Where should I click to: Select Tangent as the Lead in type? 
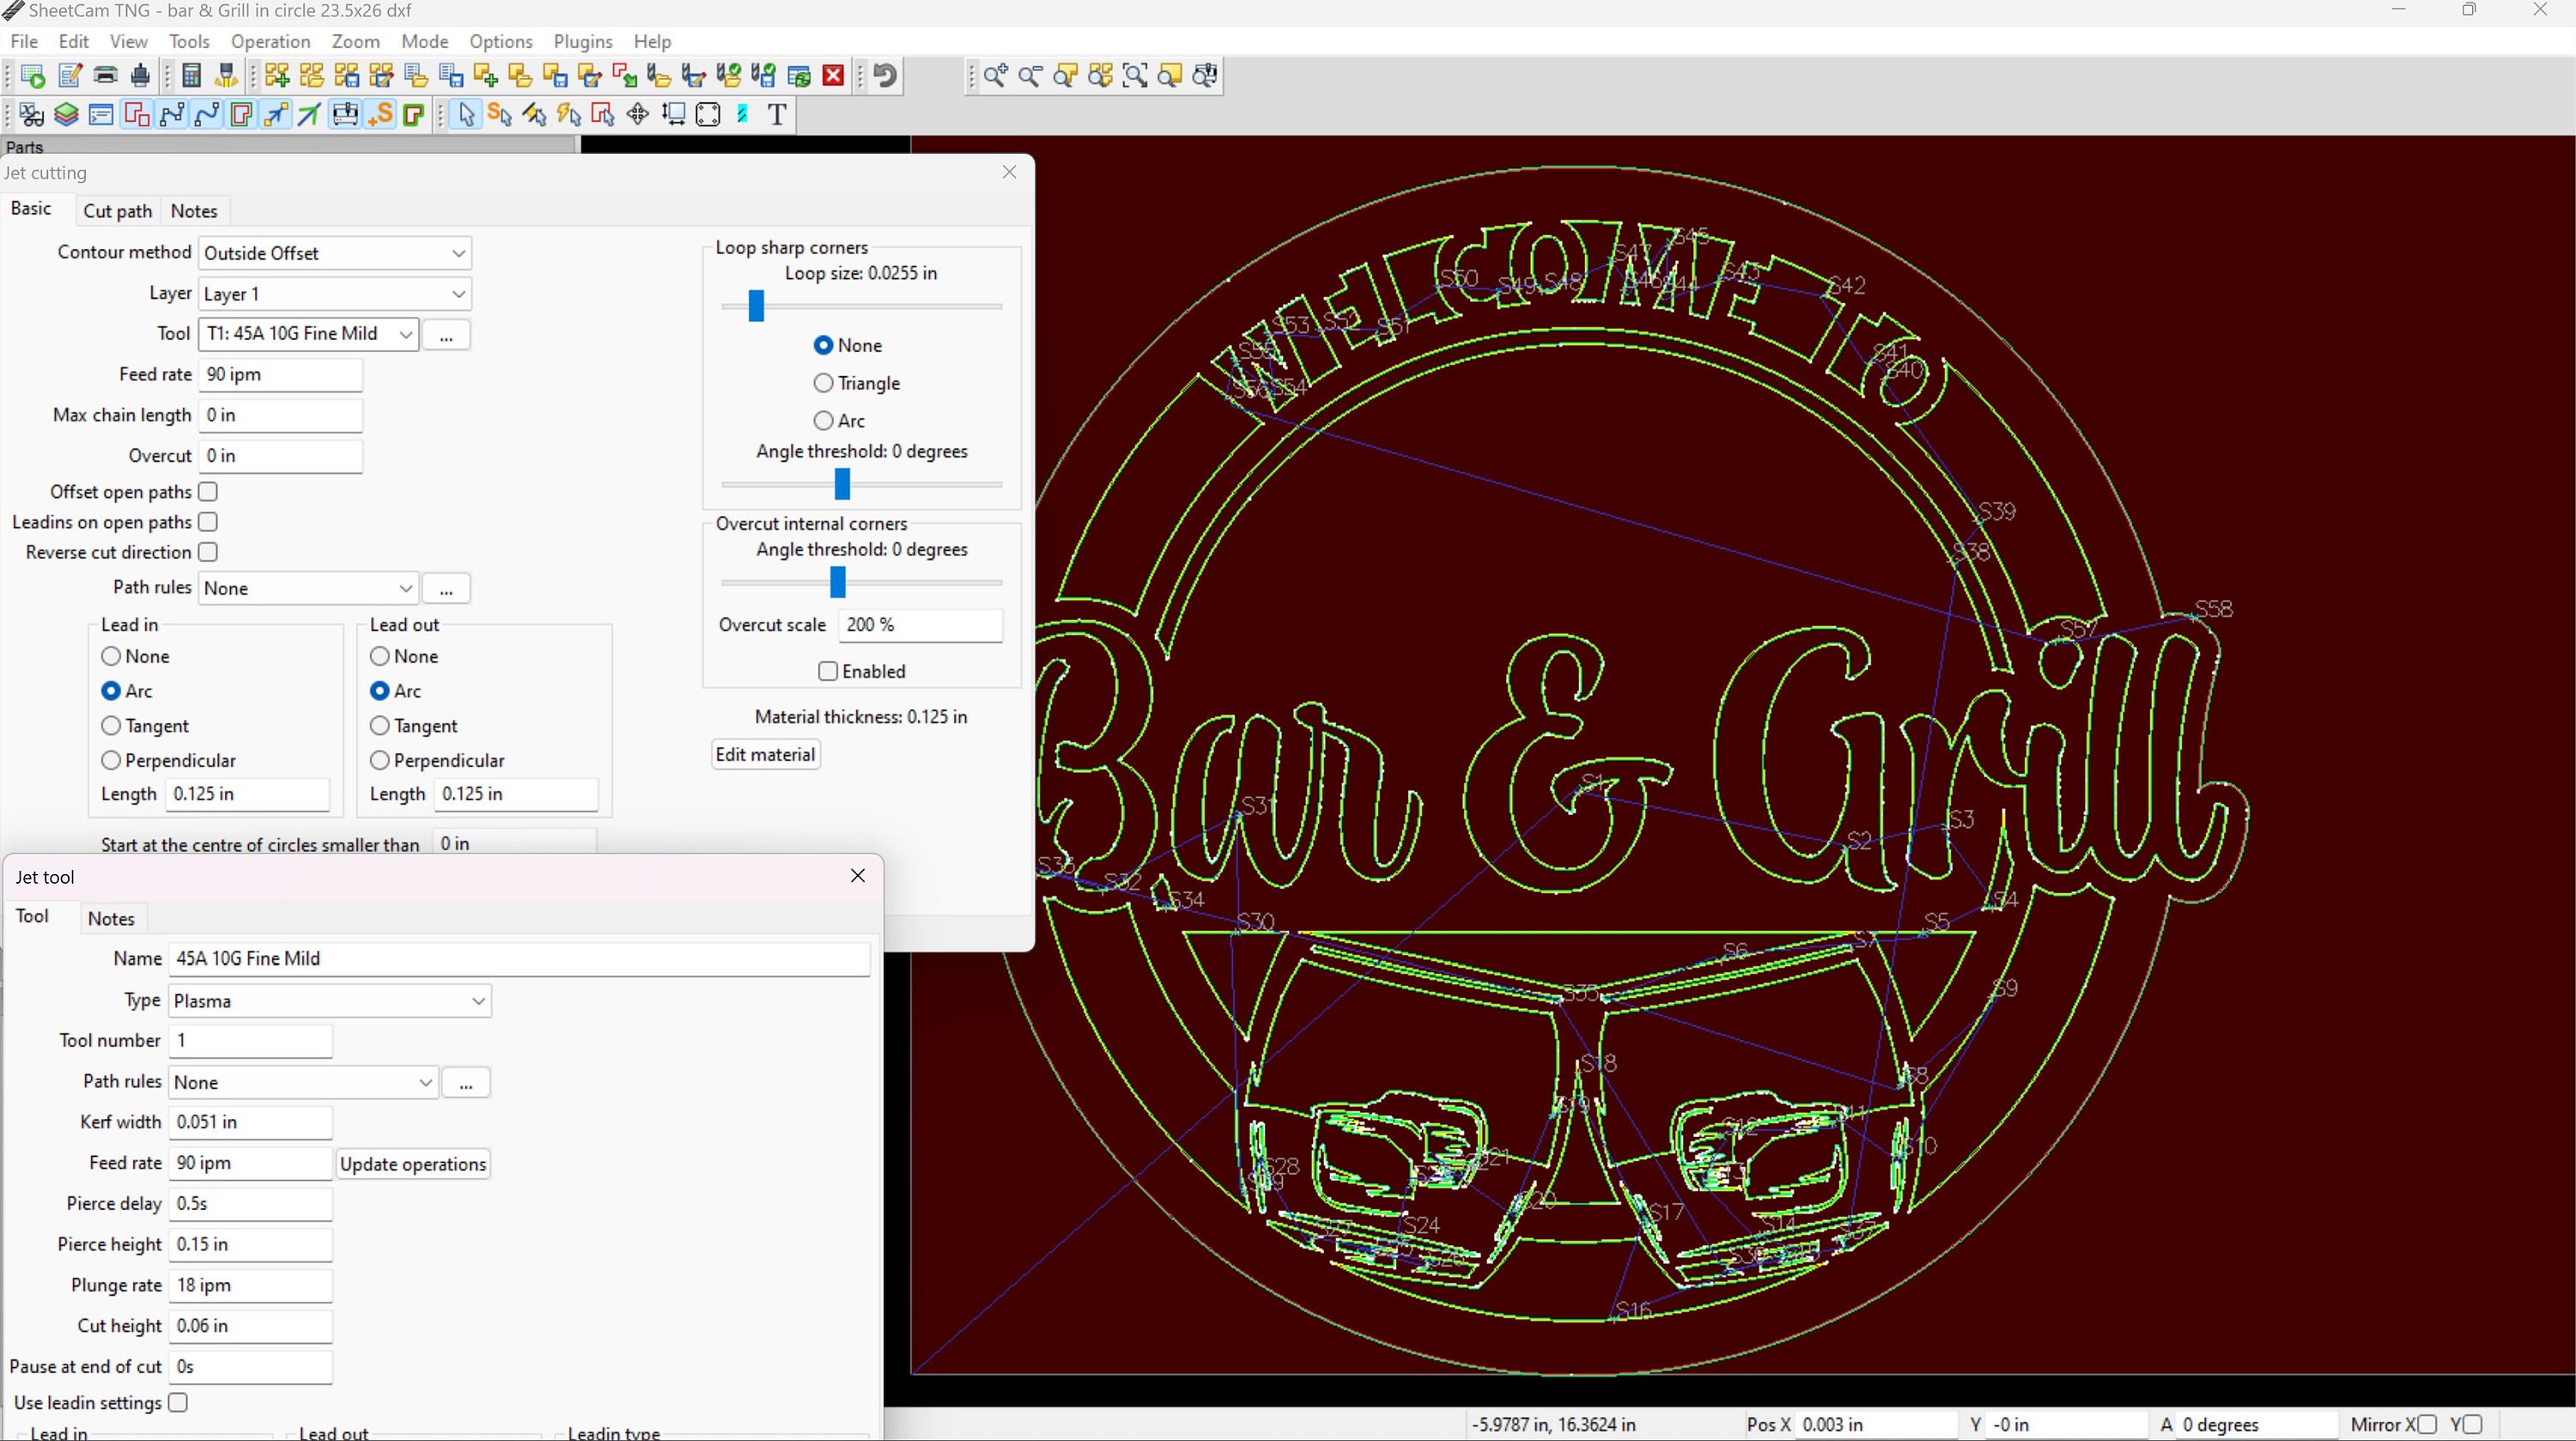coord(111,725)
